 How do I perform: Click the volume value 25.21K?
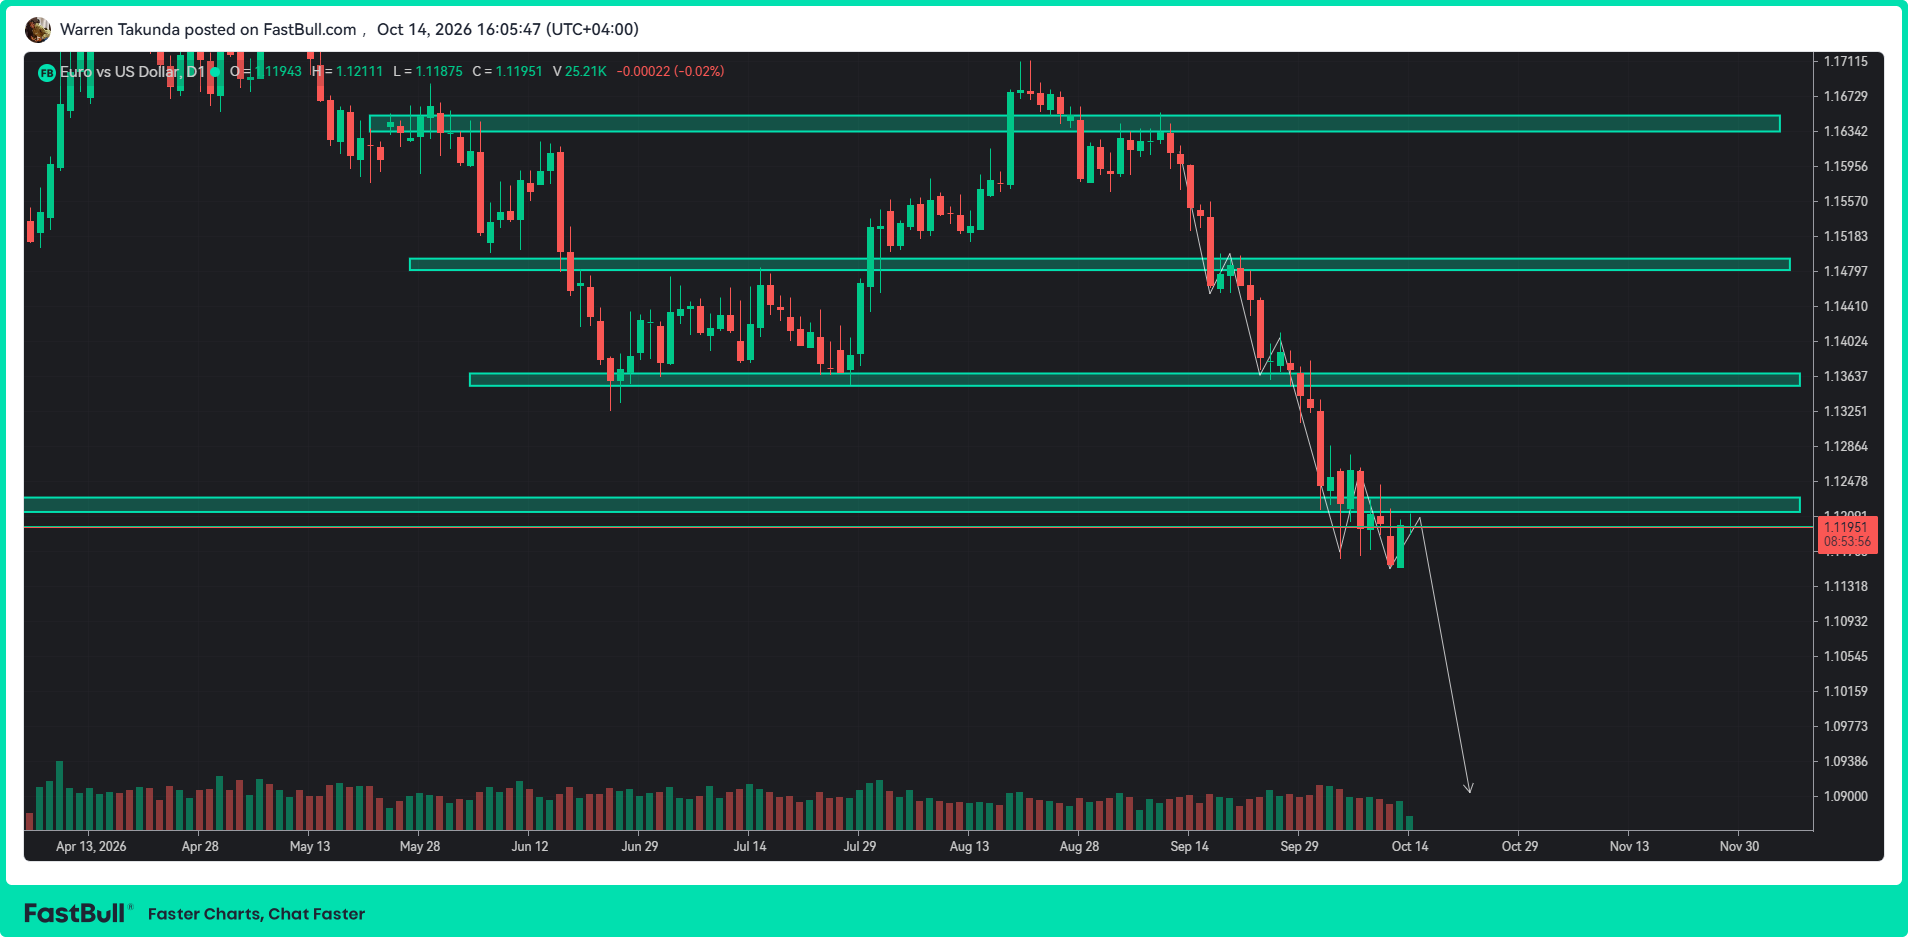pos(586,71)
